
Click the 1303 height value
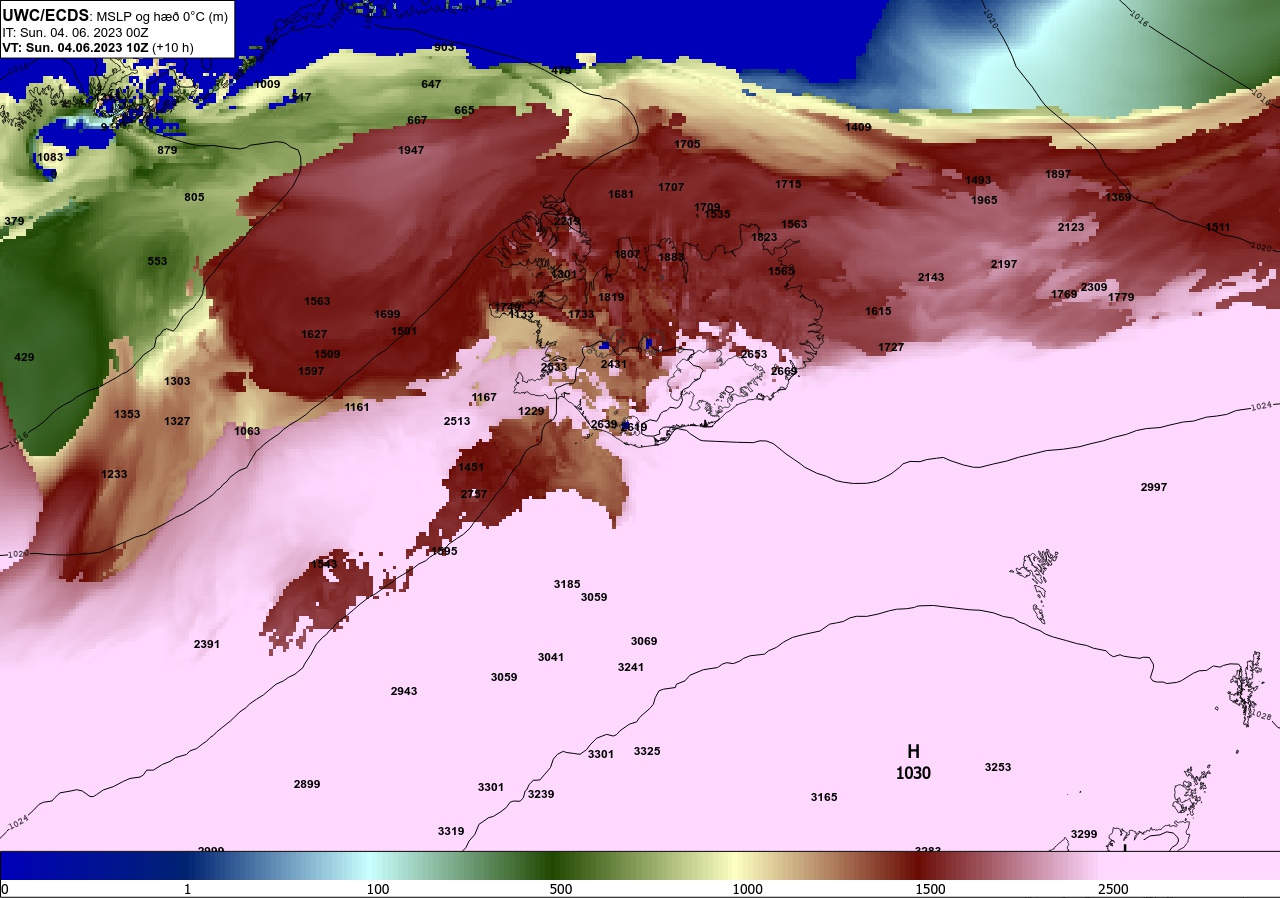point(177,381)
